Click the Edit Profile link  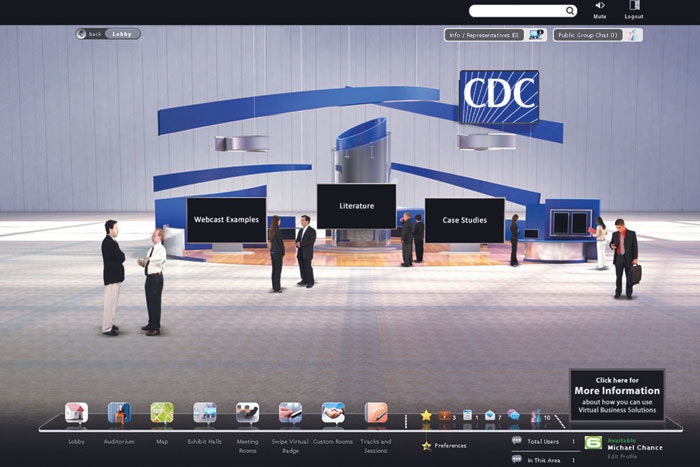tap(622, 456)
